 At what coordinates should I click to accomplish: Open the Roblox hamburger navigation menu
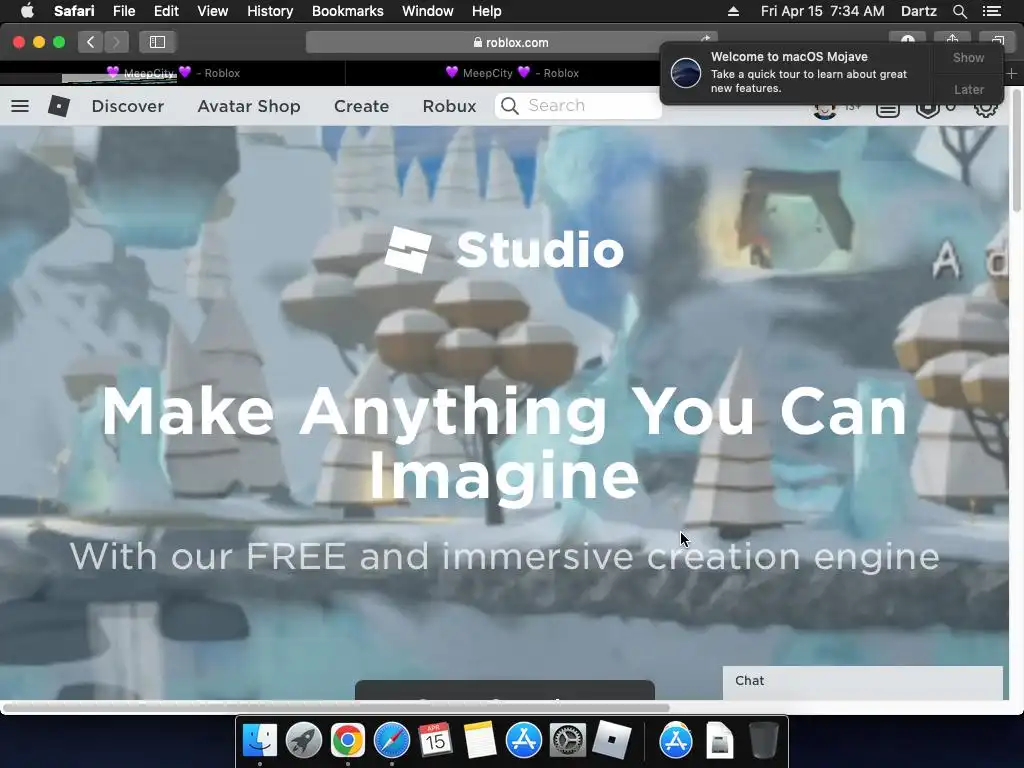coord(20,106)
